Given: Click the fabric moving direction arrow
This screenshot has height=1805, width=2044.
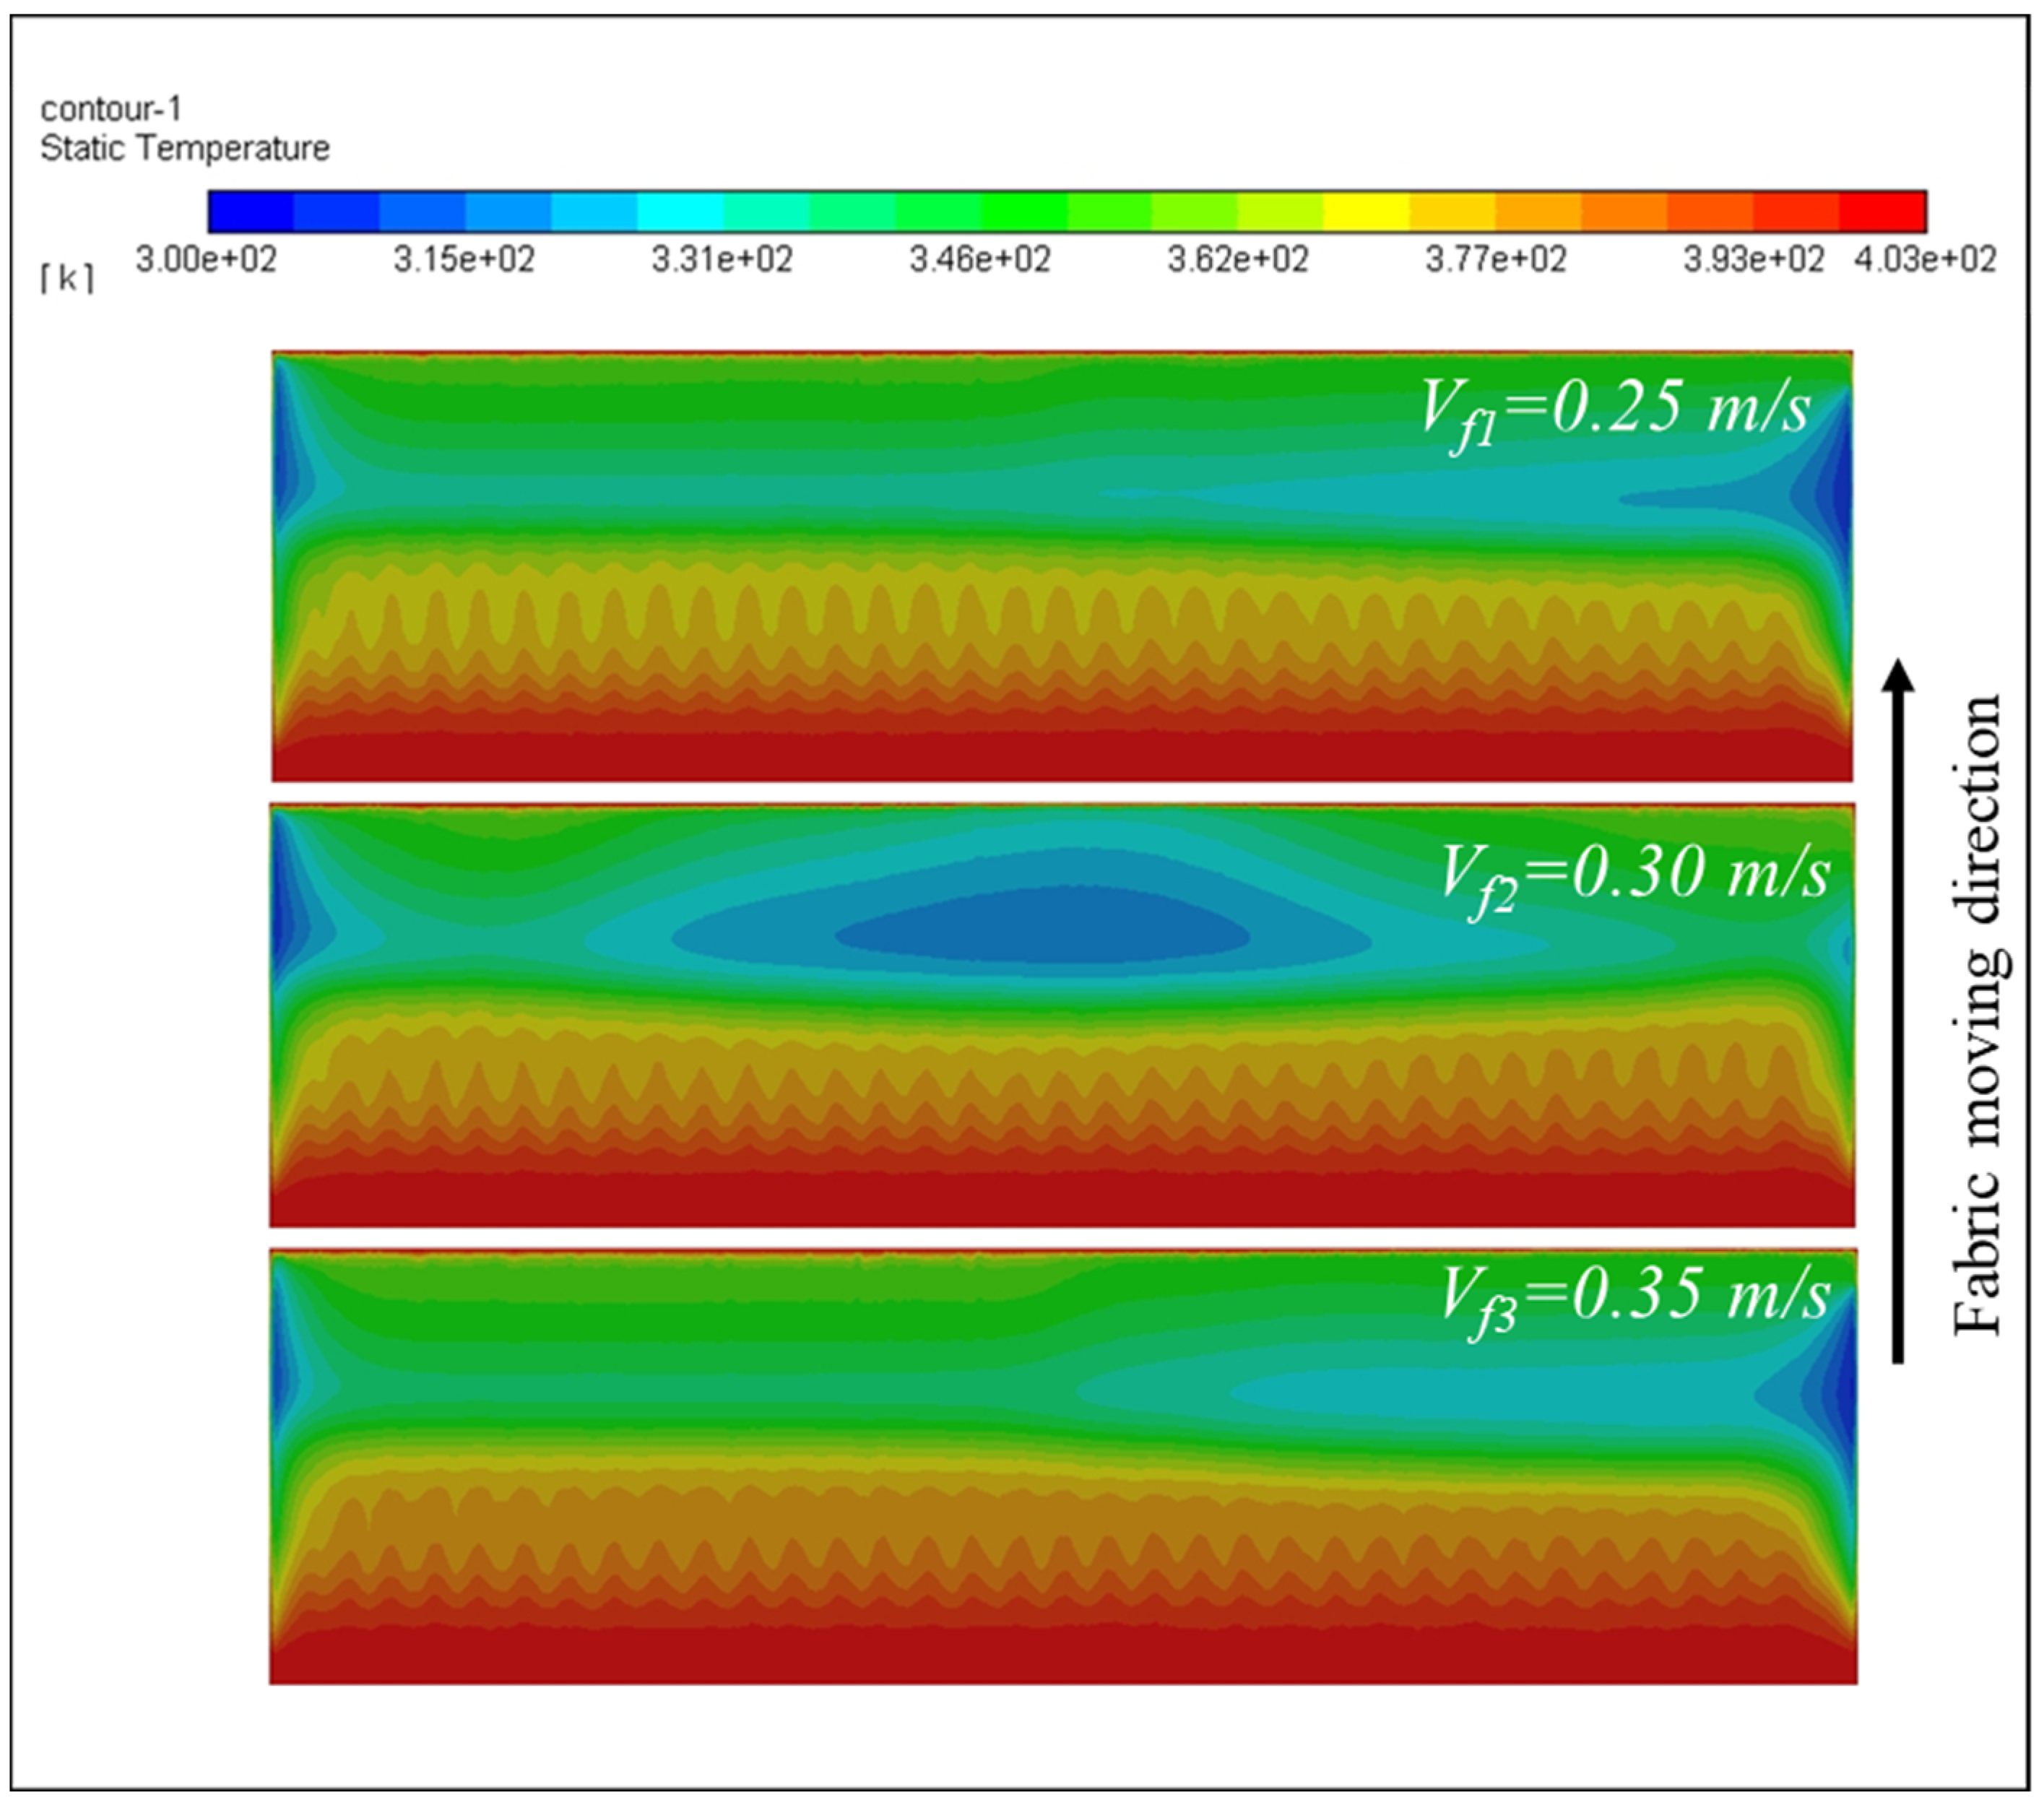Looking at the screenshot, I should (x=1897, y=1010).
